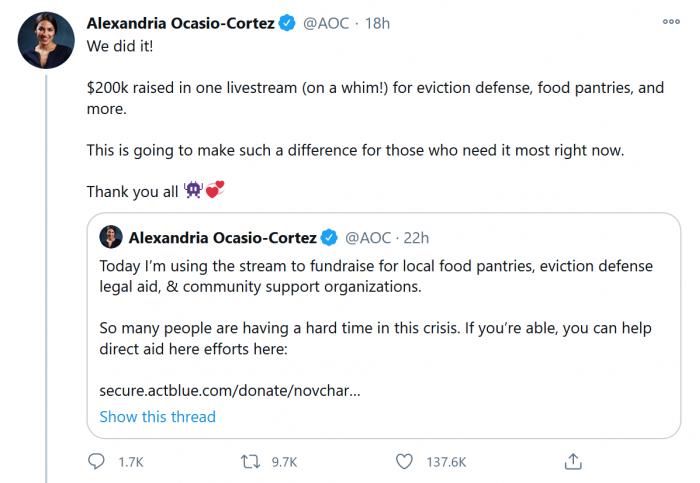Open the secure.actblue.com donate link
The width and height of the screenshot is (700, 483).
coord(229,390)
